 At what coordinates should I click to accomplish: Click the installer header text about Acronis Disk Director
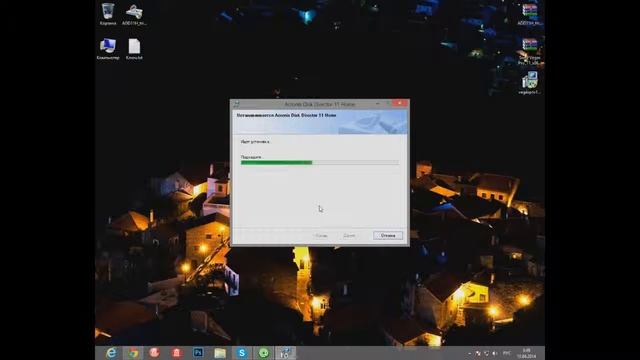(286, 116)
